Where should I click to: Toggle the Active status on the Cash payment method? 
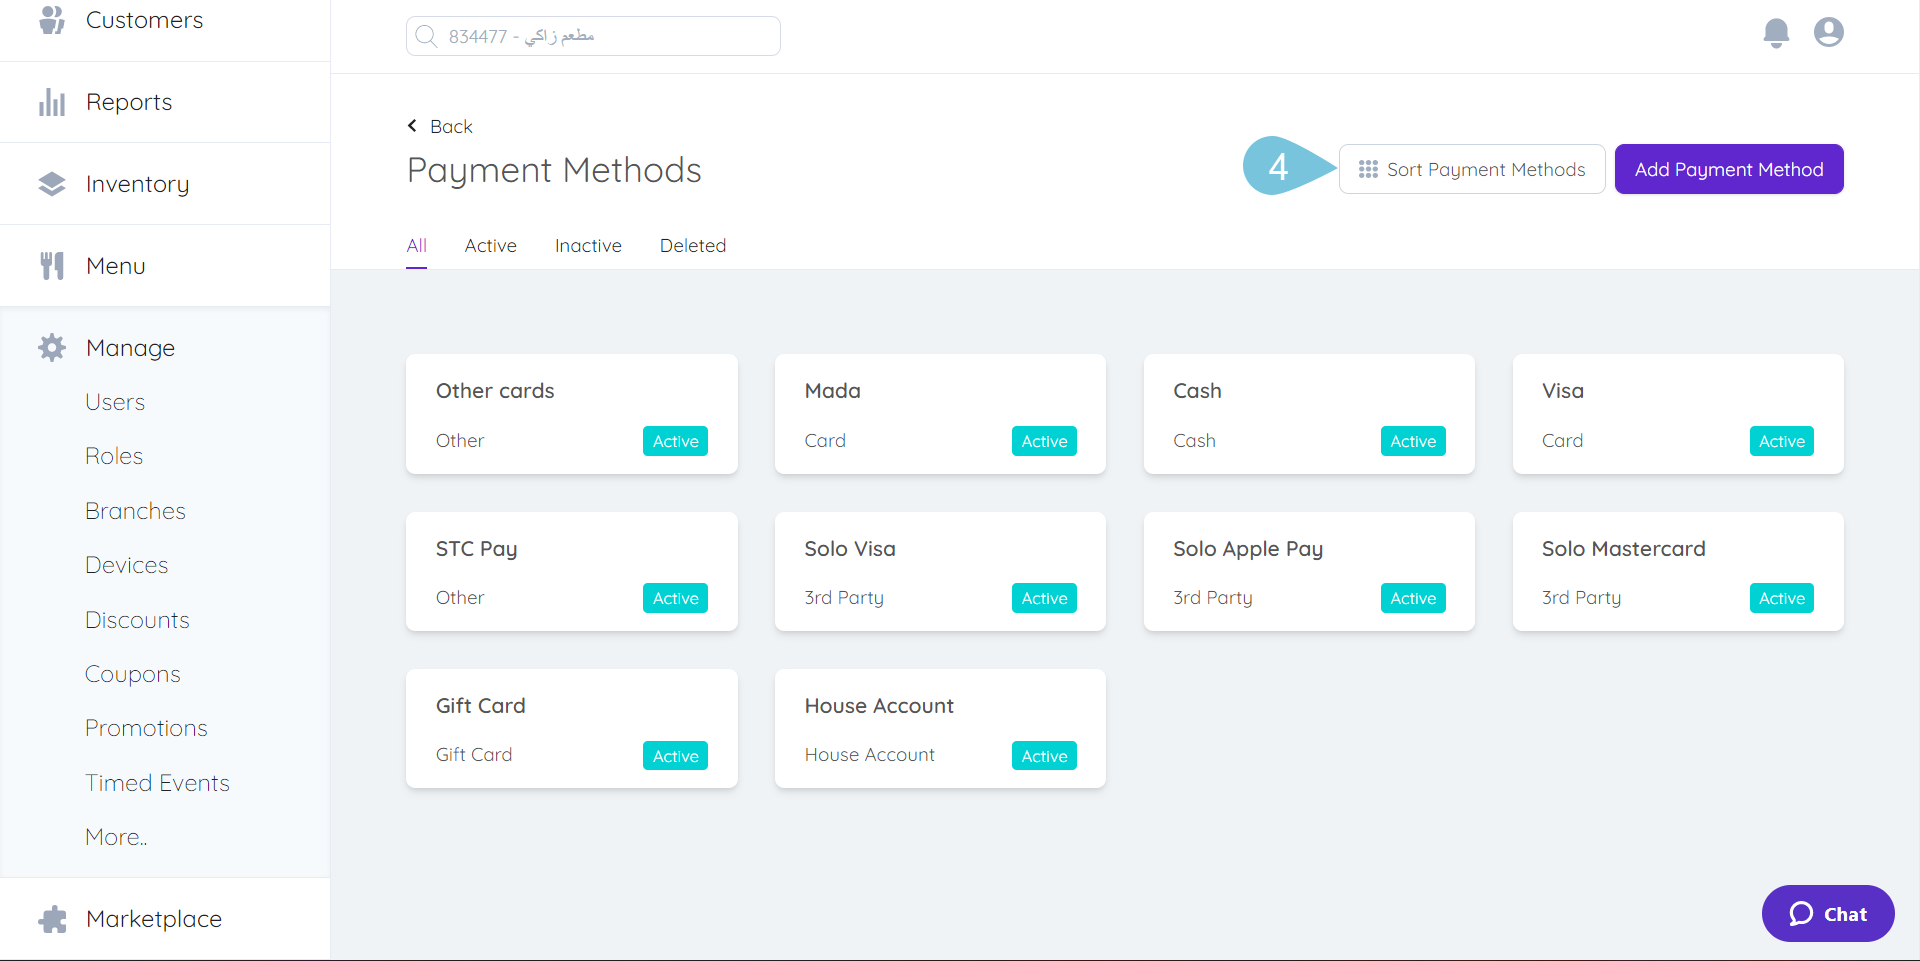pos(1412,440)
